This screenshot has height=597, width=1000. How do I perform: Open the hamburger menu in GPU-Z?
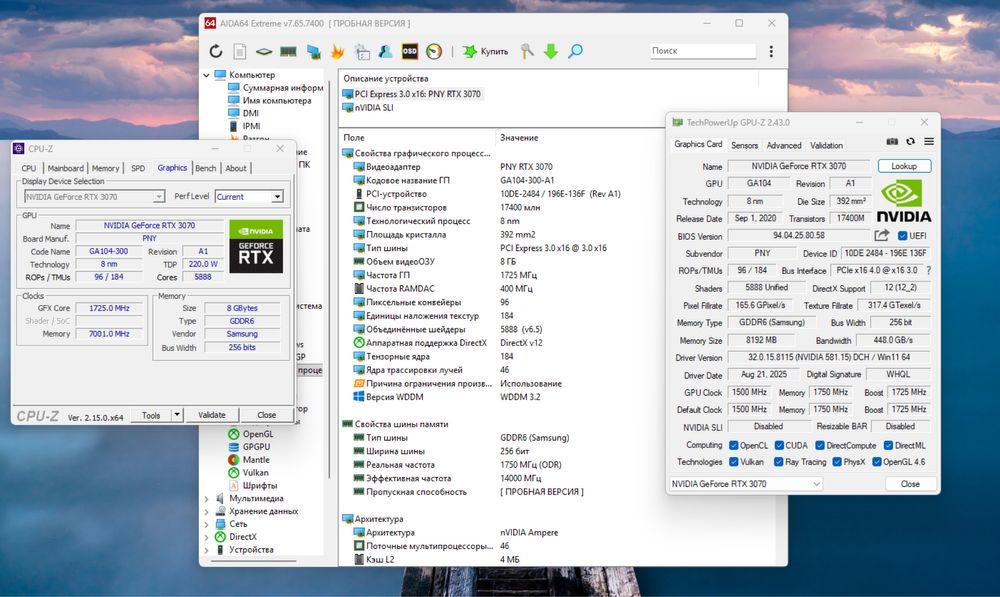(929, 142)
